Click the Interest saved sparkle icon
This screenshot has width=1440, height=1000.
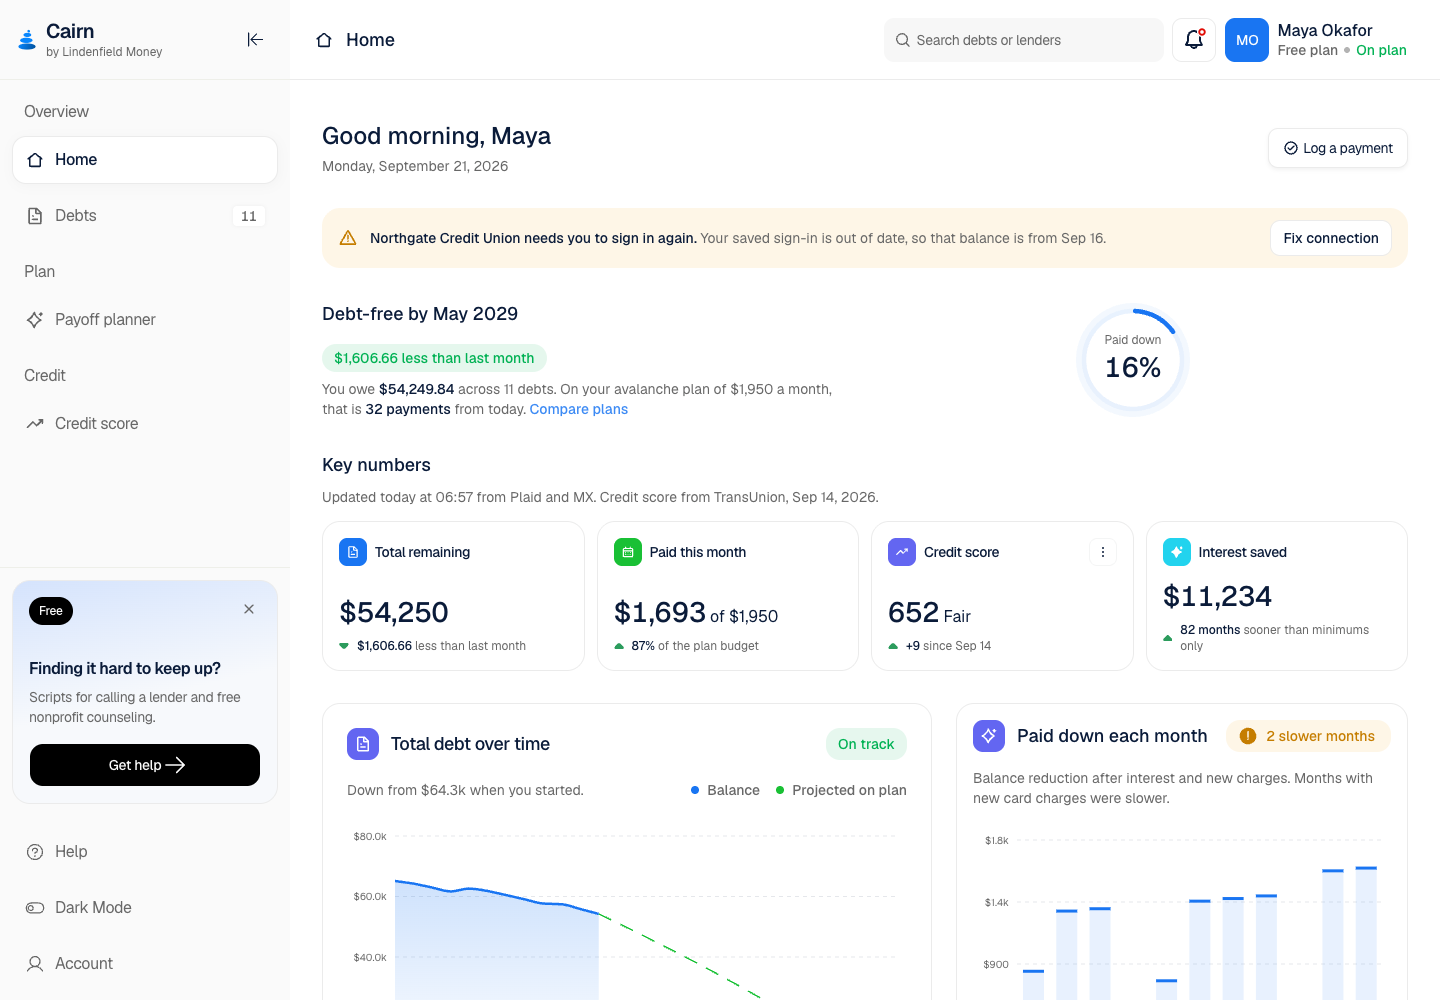[1177, 552]
